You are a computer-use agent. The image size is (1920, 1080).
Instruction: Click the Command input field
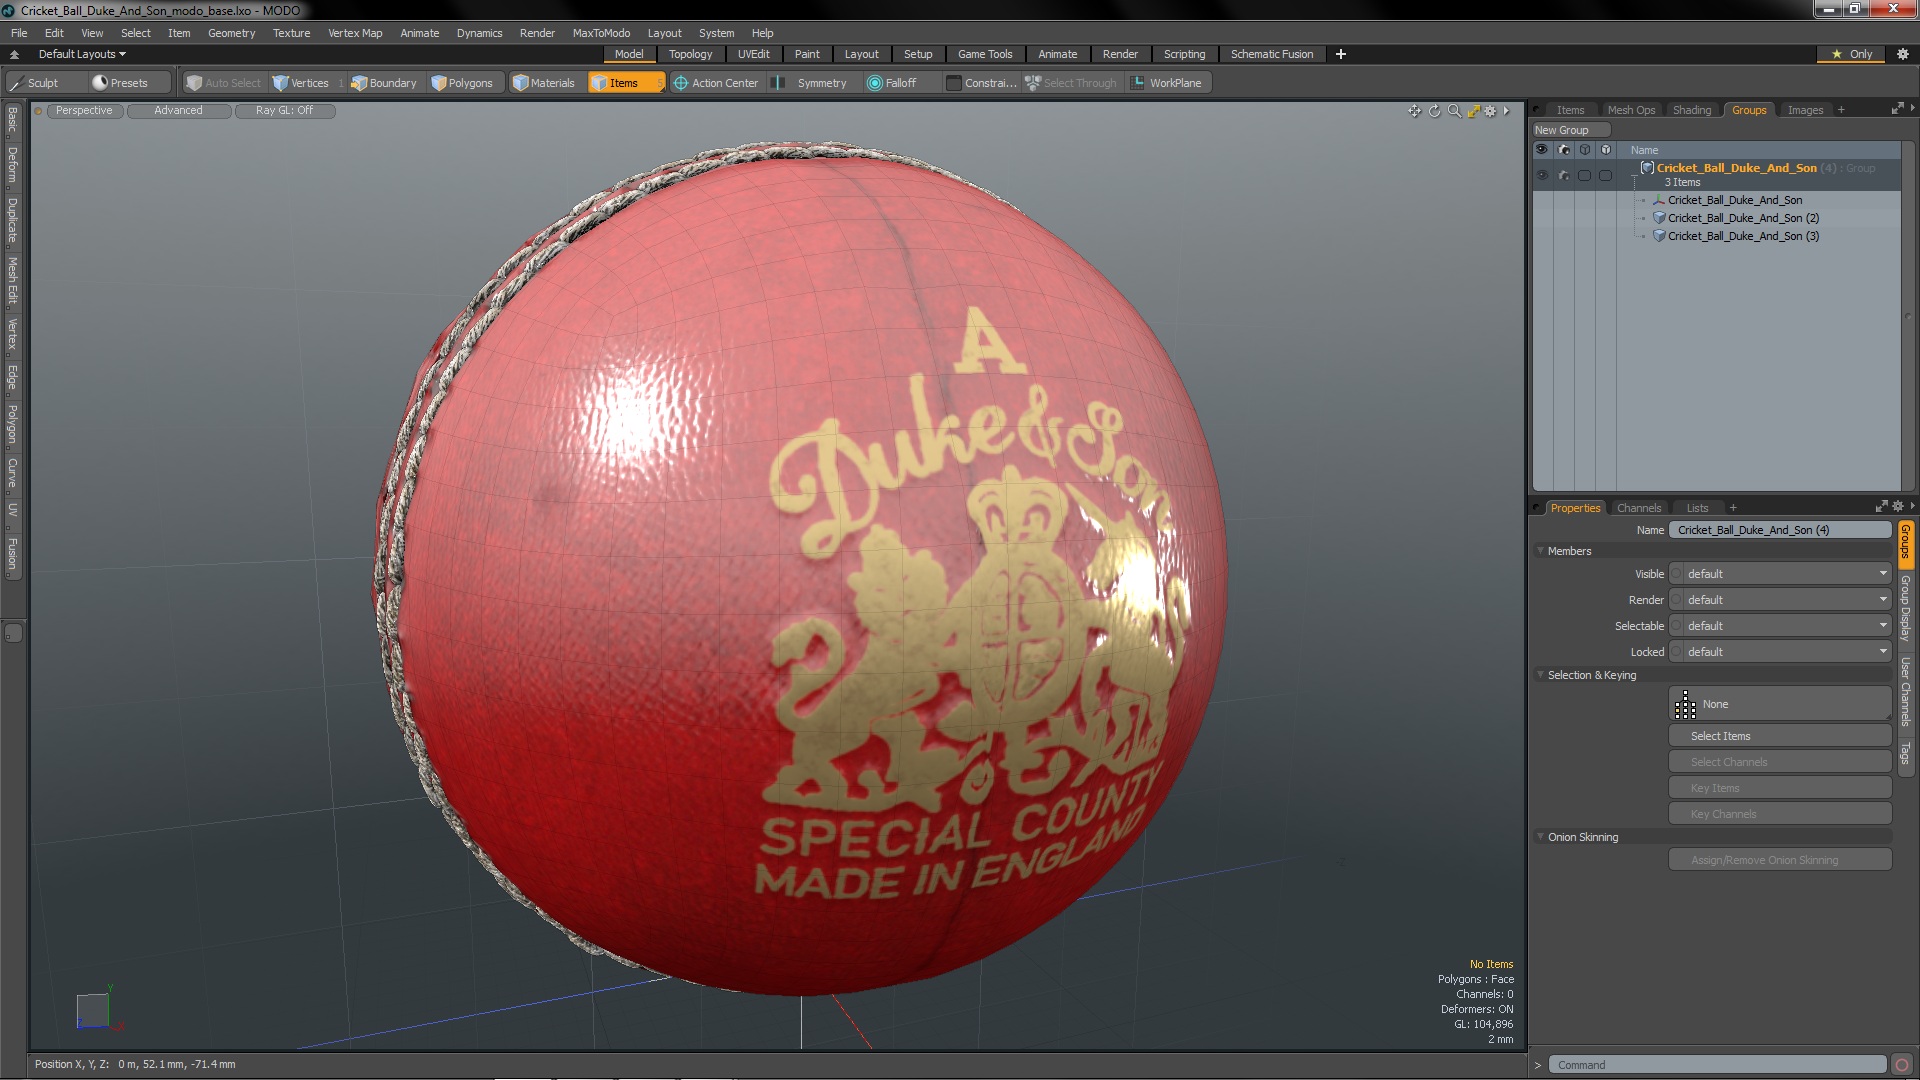[x=1717, y=1065]
